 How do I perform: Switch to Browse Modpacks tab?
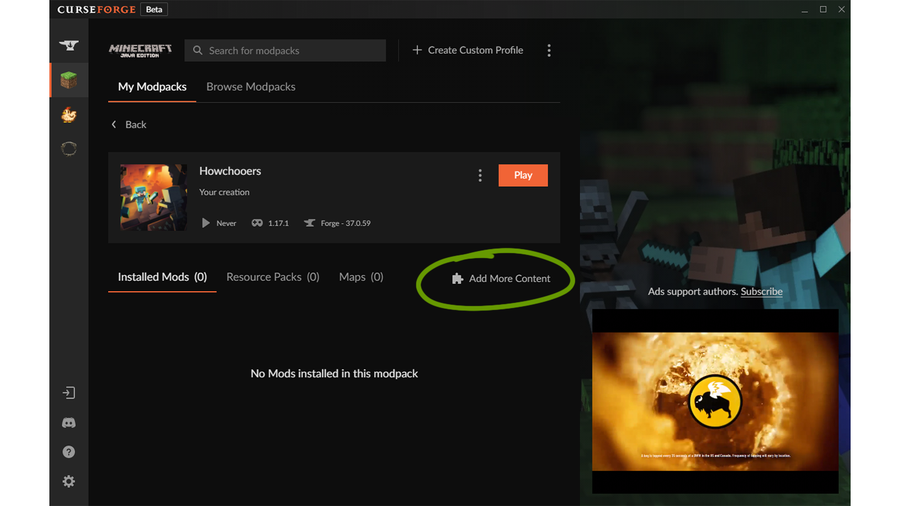coord(251,87)
